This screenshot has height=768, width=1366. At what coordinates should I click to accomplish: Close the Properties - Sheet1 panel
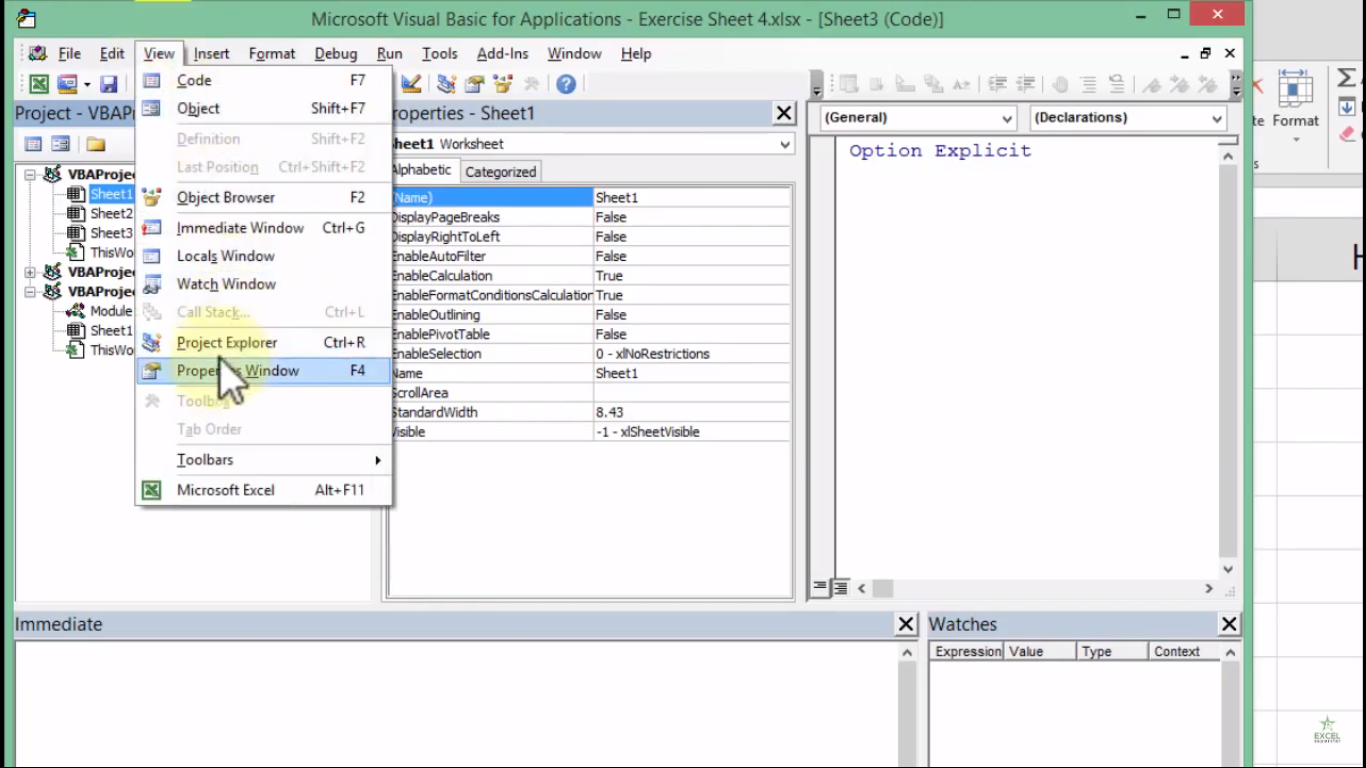pyautogui.click(x=785, y=114)
